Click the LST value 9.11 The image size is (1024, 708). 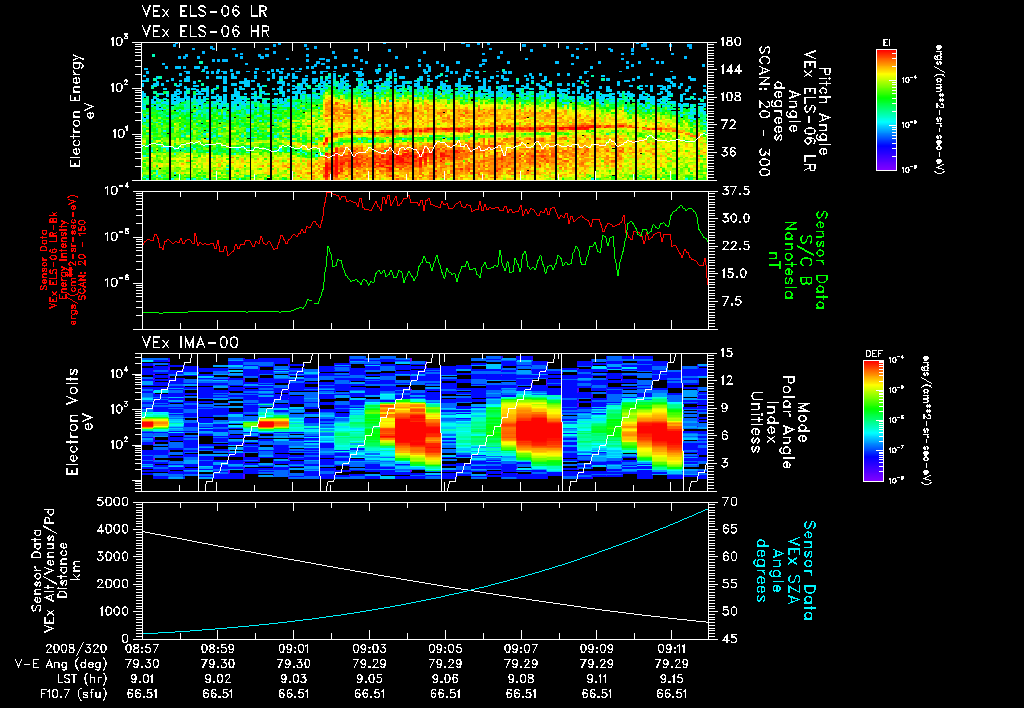coord(597,679)
